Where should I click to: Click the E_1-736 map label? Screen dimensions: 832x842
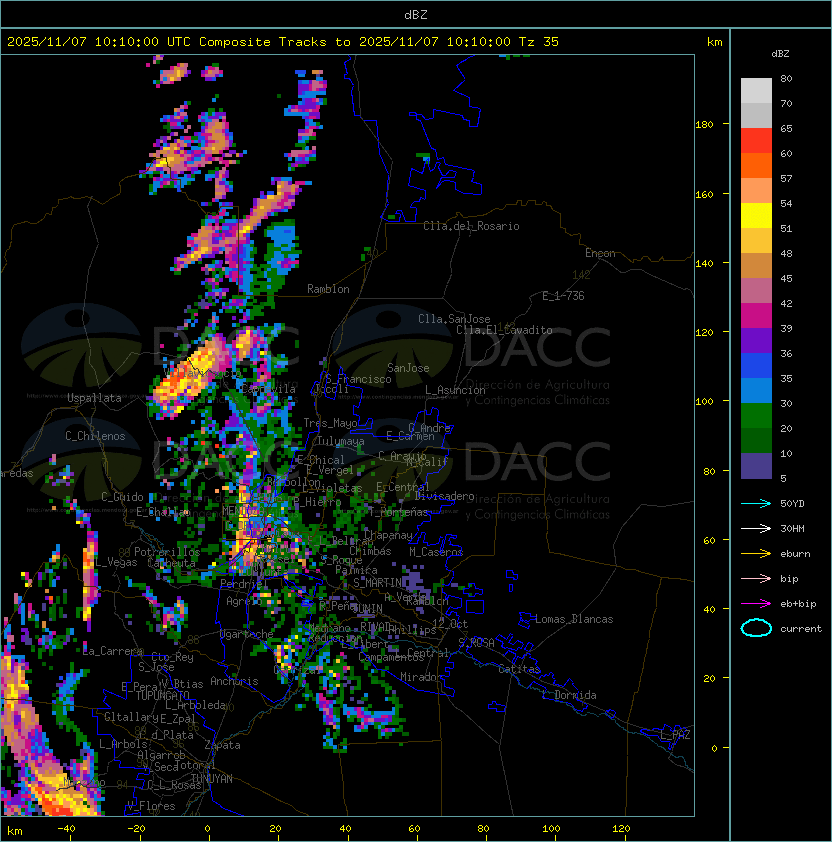(563, 296)
